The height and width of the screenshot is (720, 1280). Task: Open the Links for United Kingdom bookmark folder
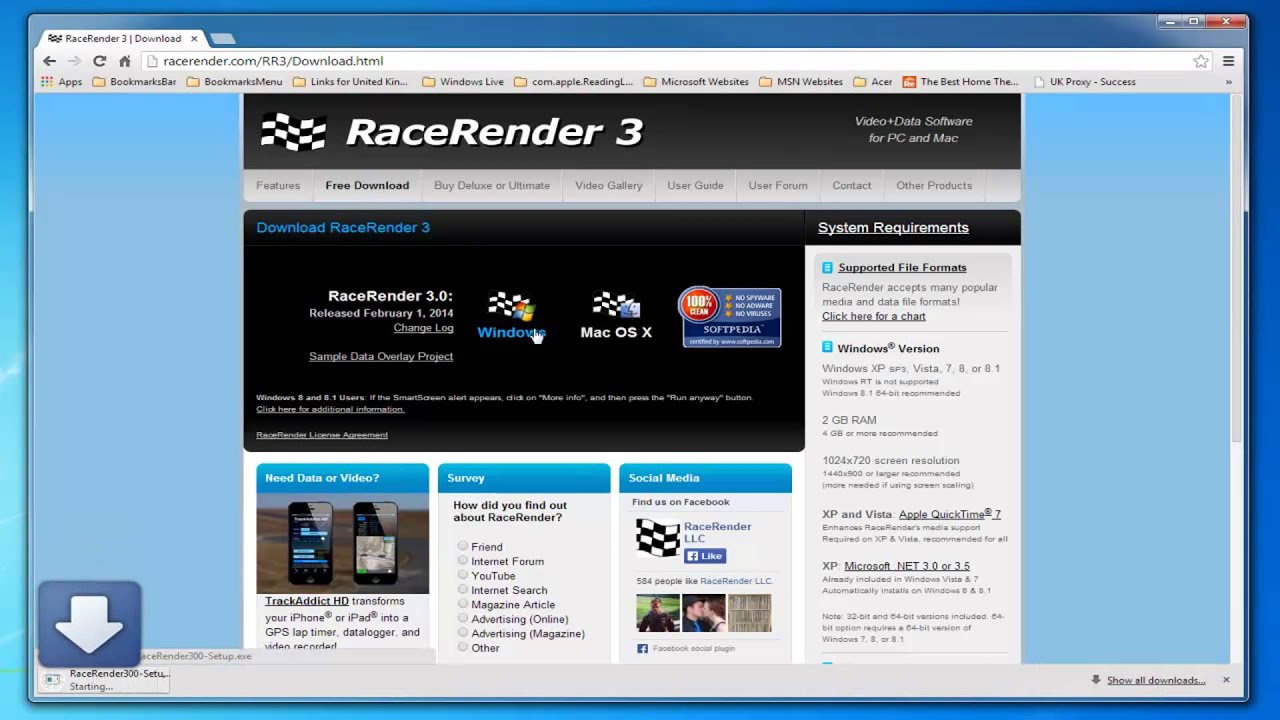click(x=350, y=82)
